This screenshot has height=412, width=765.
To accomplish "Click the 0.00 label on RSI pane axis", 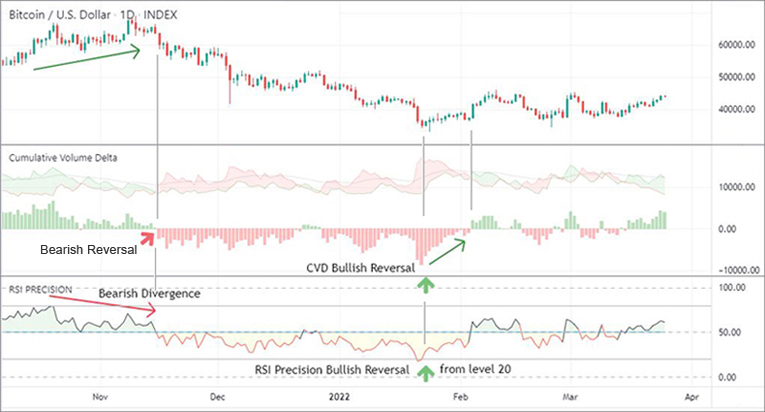I will tap(727, 377).
